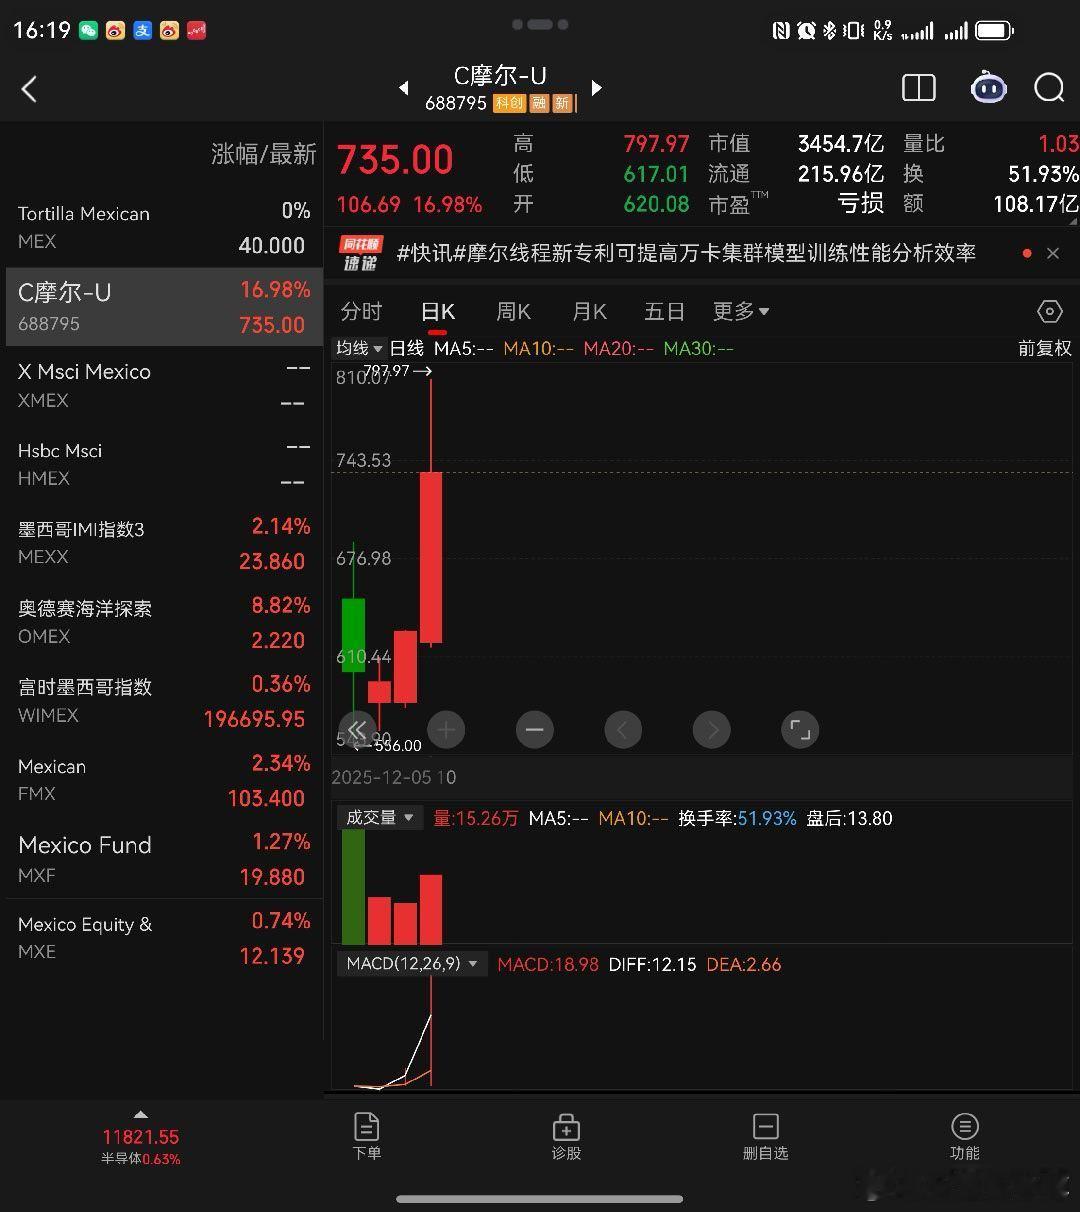Tap the 盘后:13.80 label
This screenshot has height=1212, width=1080.
click(849, 818)
